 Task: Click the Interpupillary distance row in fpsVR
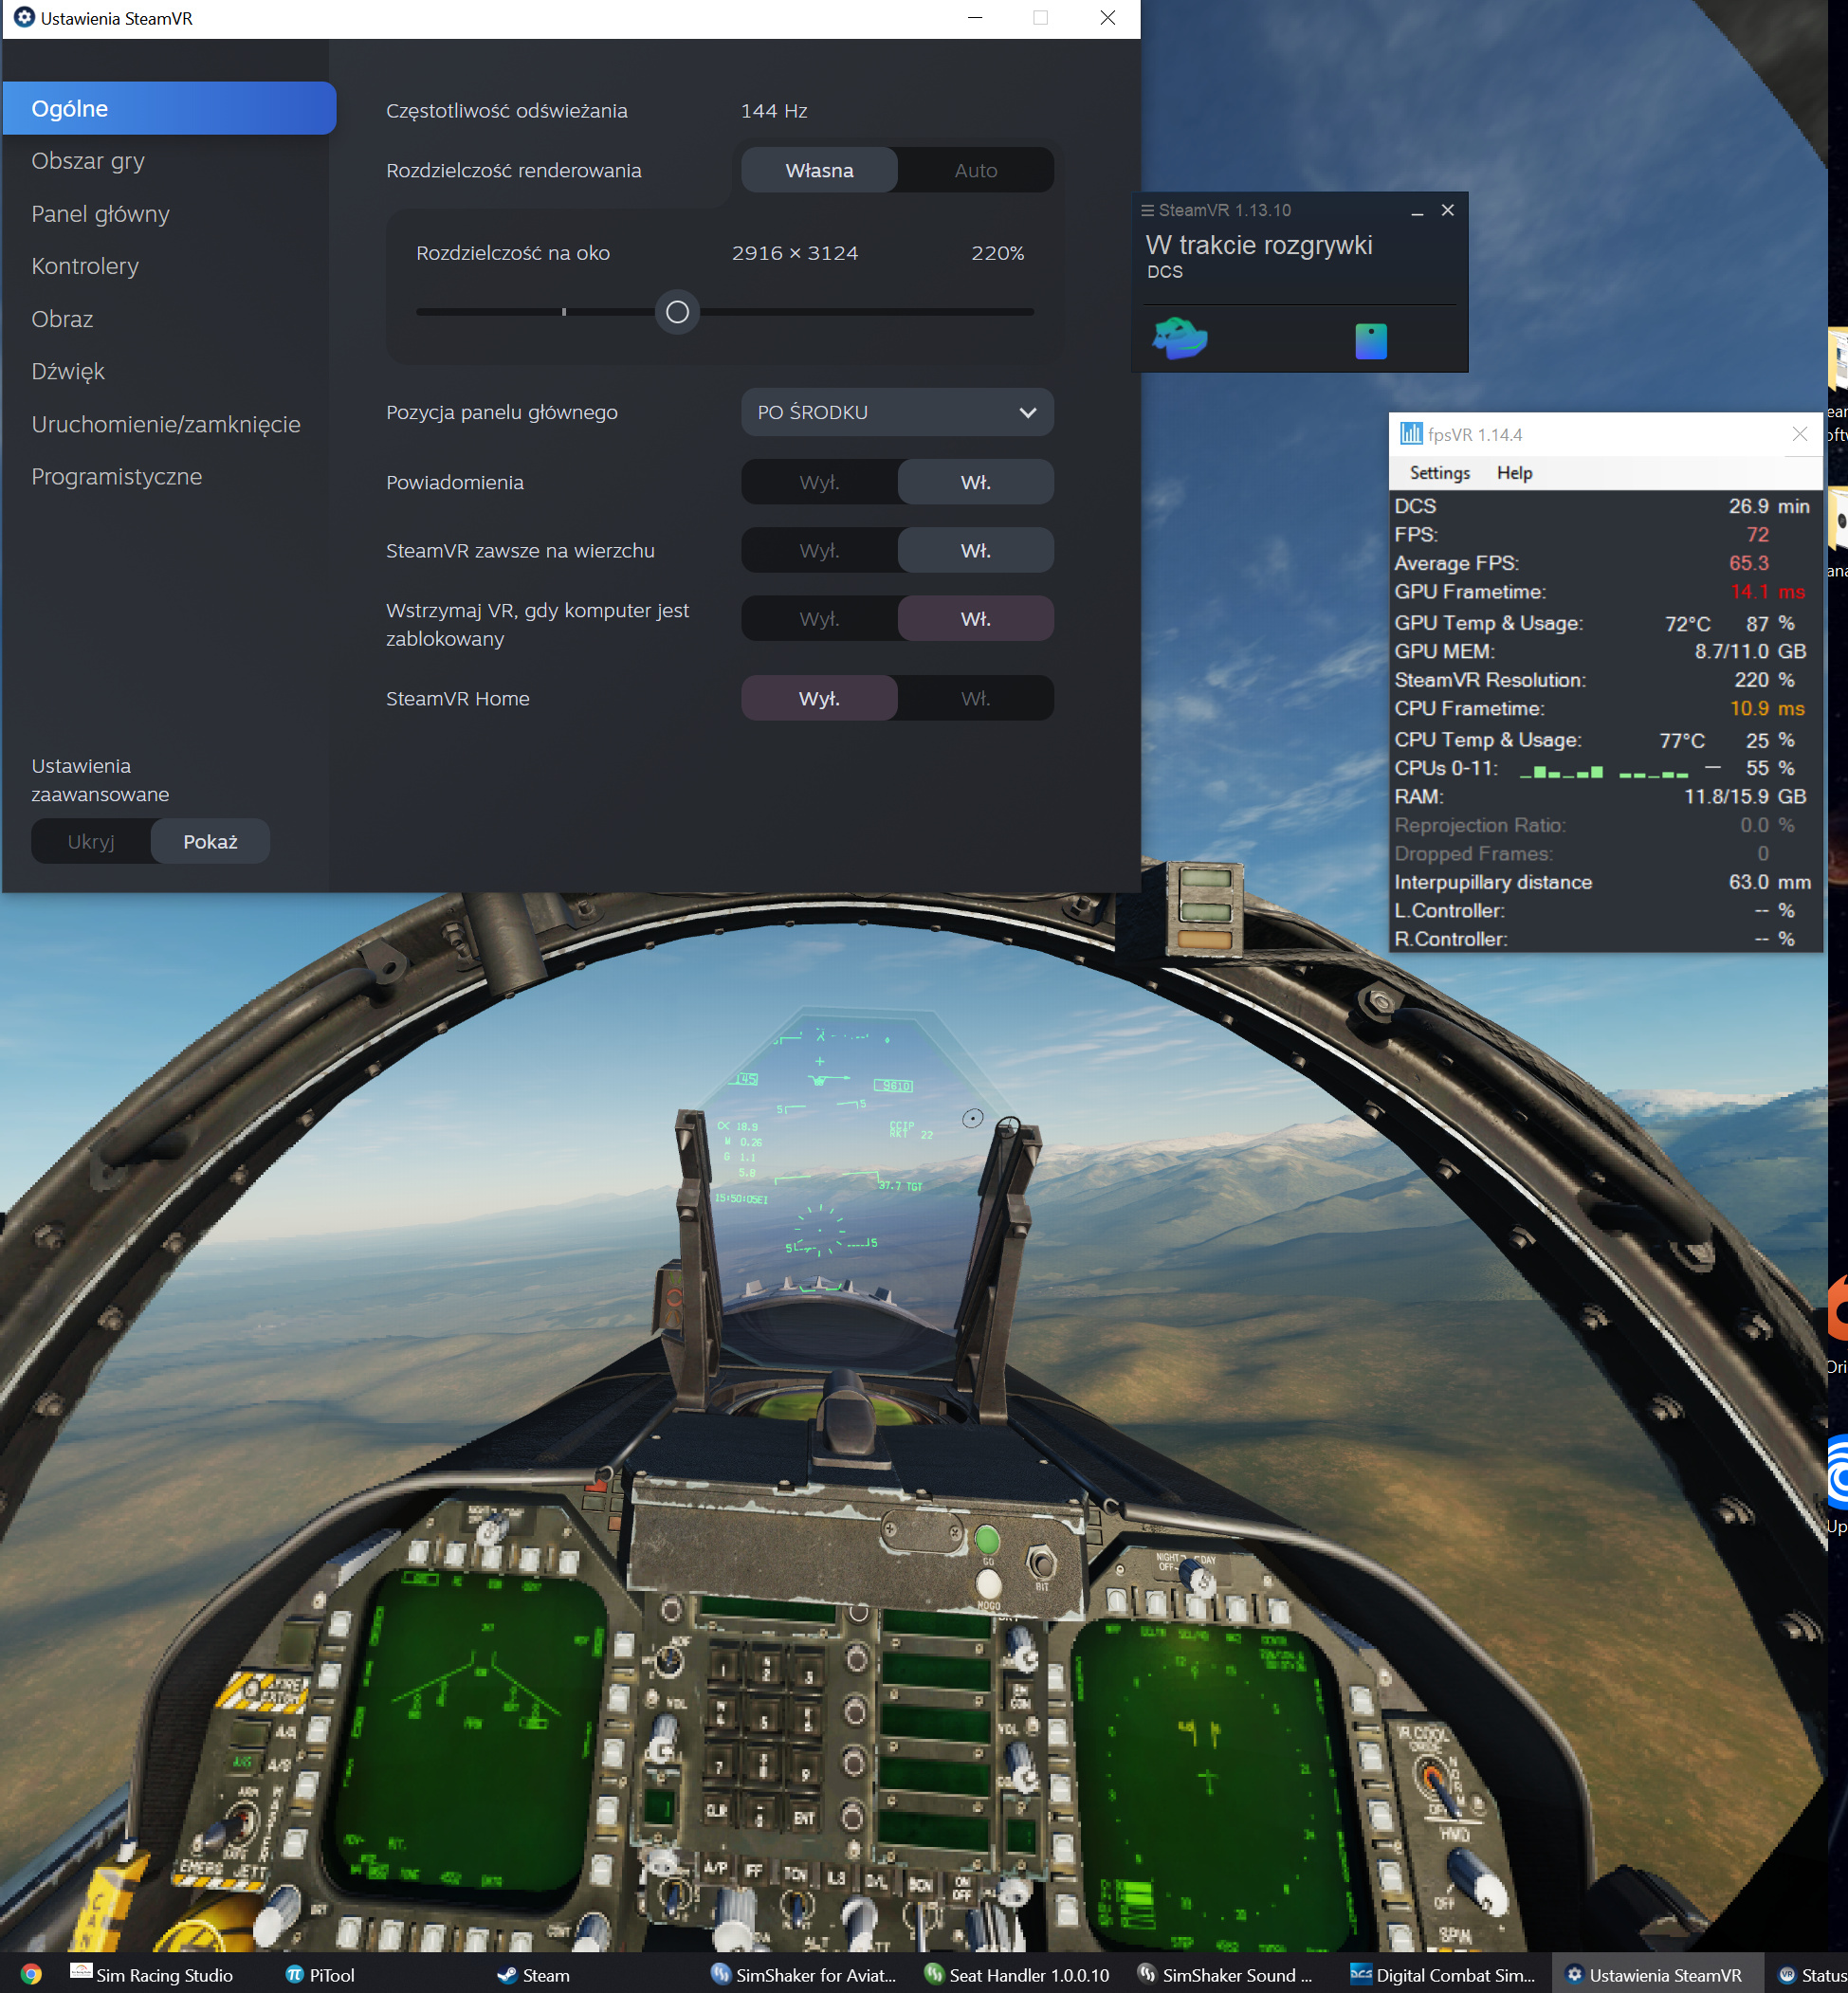[x=1603, y=882]
